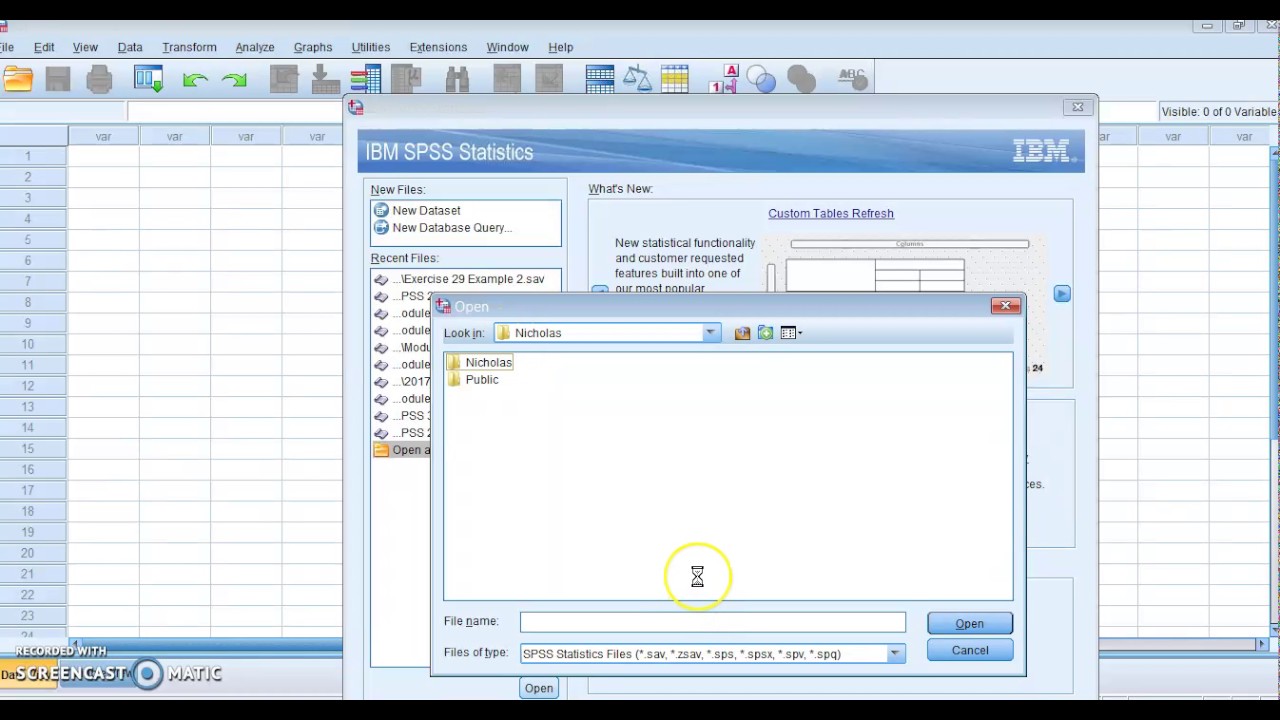This screenshot has height=720, width=1280.
Task: Open the Window menu
Action: (x=507, y=47)
